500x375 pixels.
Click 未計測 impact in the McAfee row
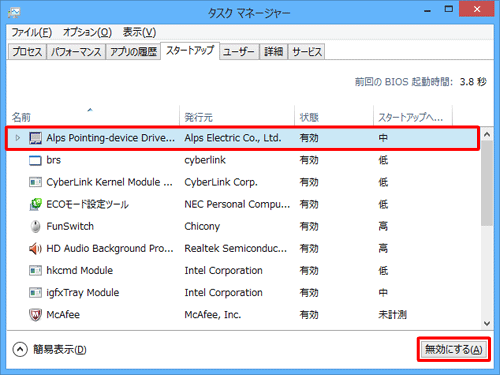pos(392,315)
